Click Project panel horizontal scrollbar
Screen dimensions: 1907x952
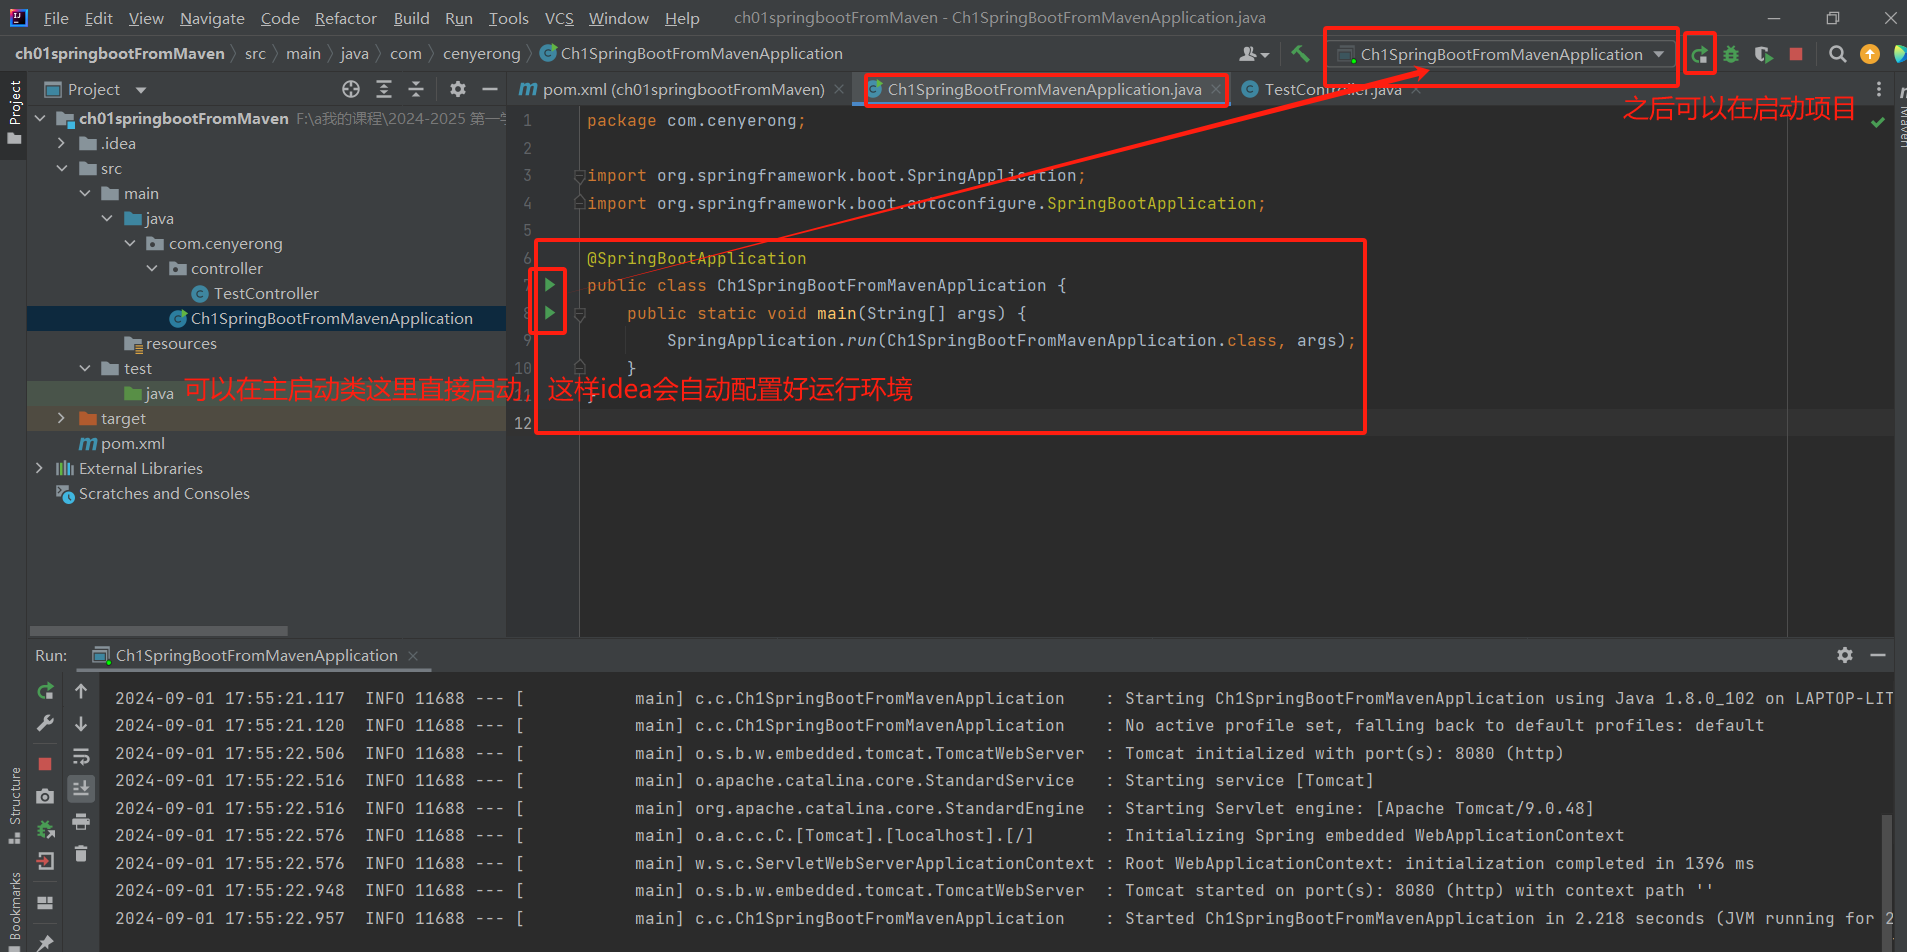tap(159, 631)
